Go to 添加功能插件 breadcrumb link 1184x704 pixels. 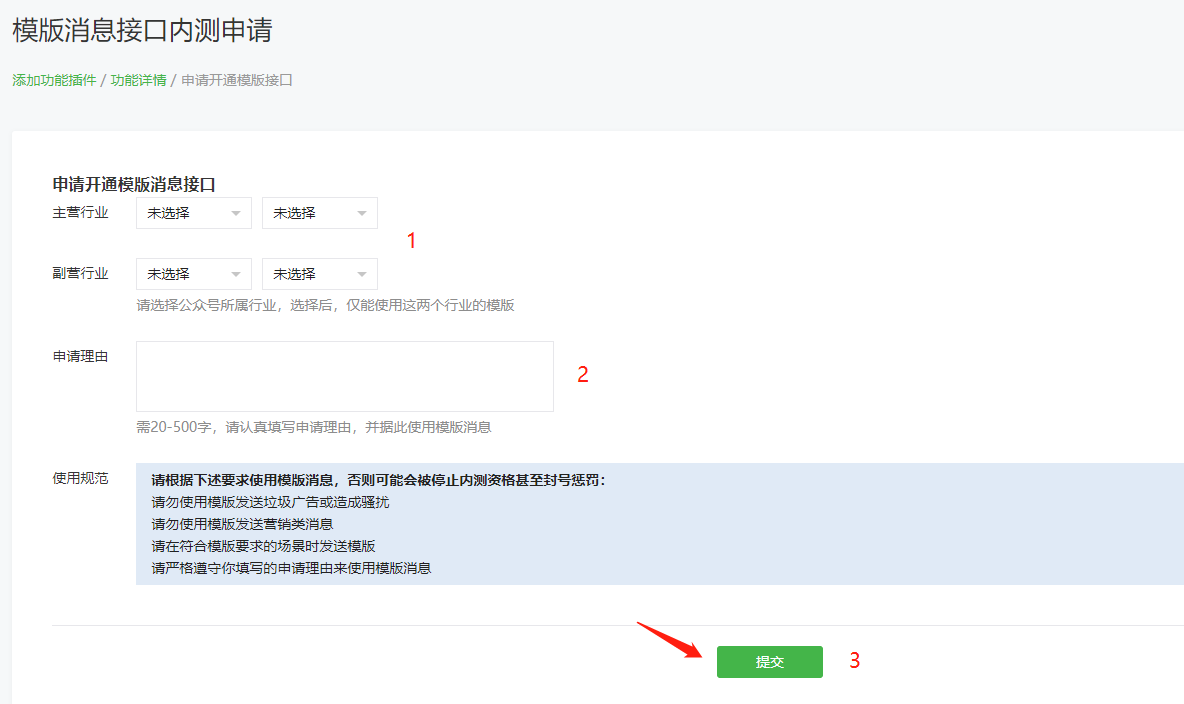pyautogui.click(x=54, y=80)
